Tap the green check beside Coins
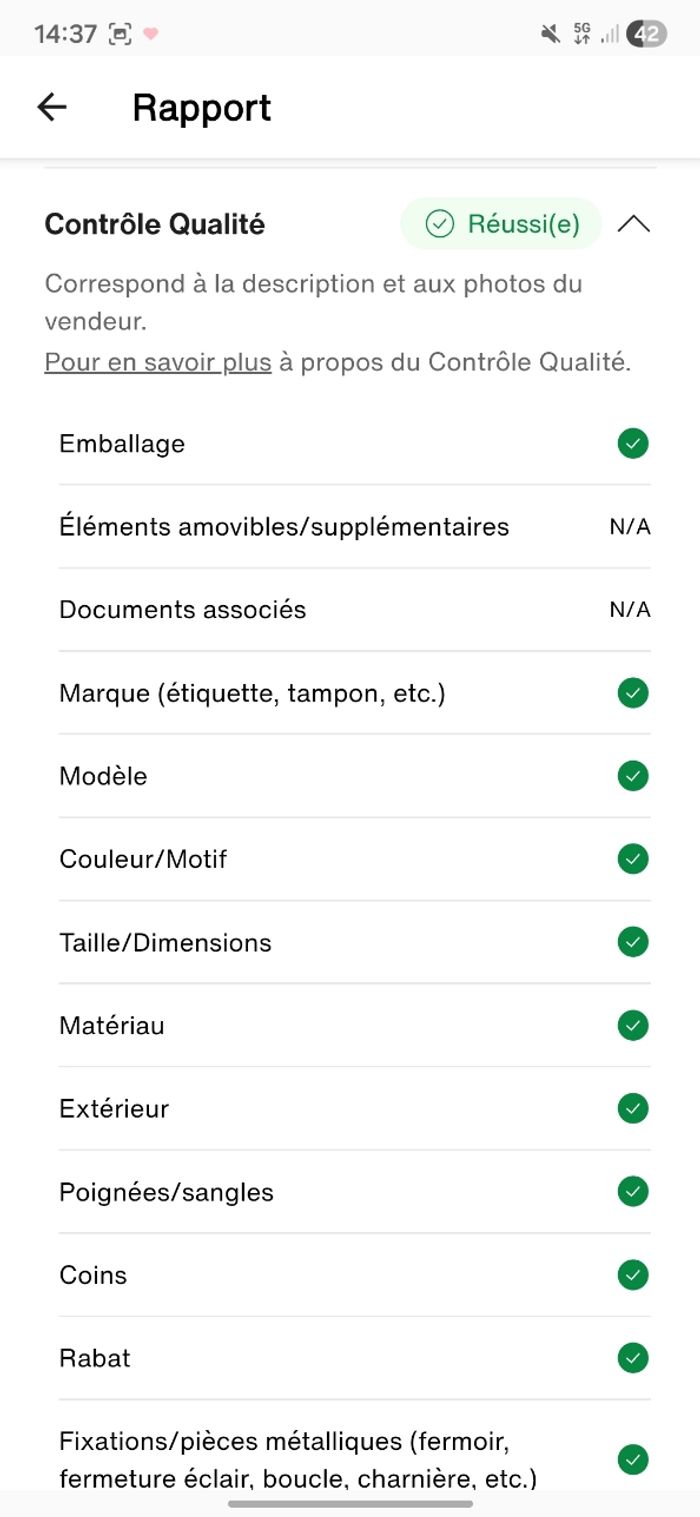700x1517 pixels. pos(632,1275)
